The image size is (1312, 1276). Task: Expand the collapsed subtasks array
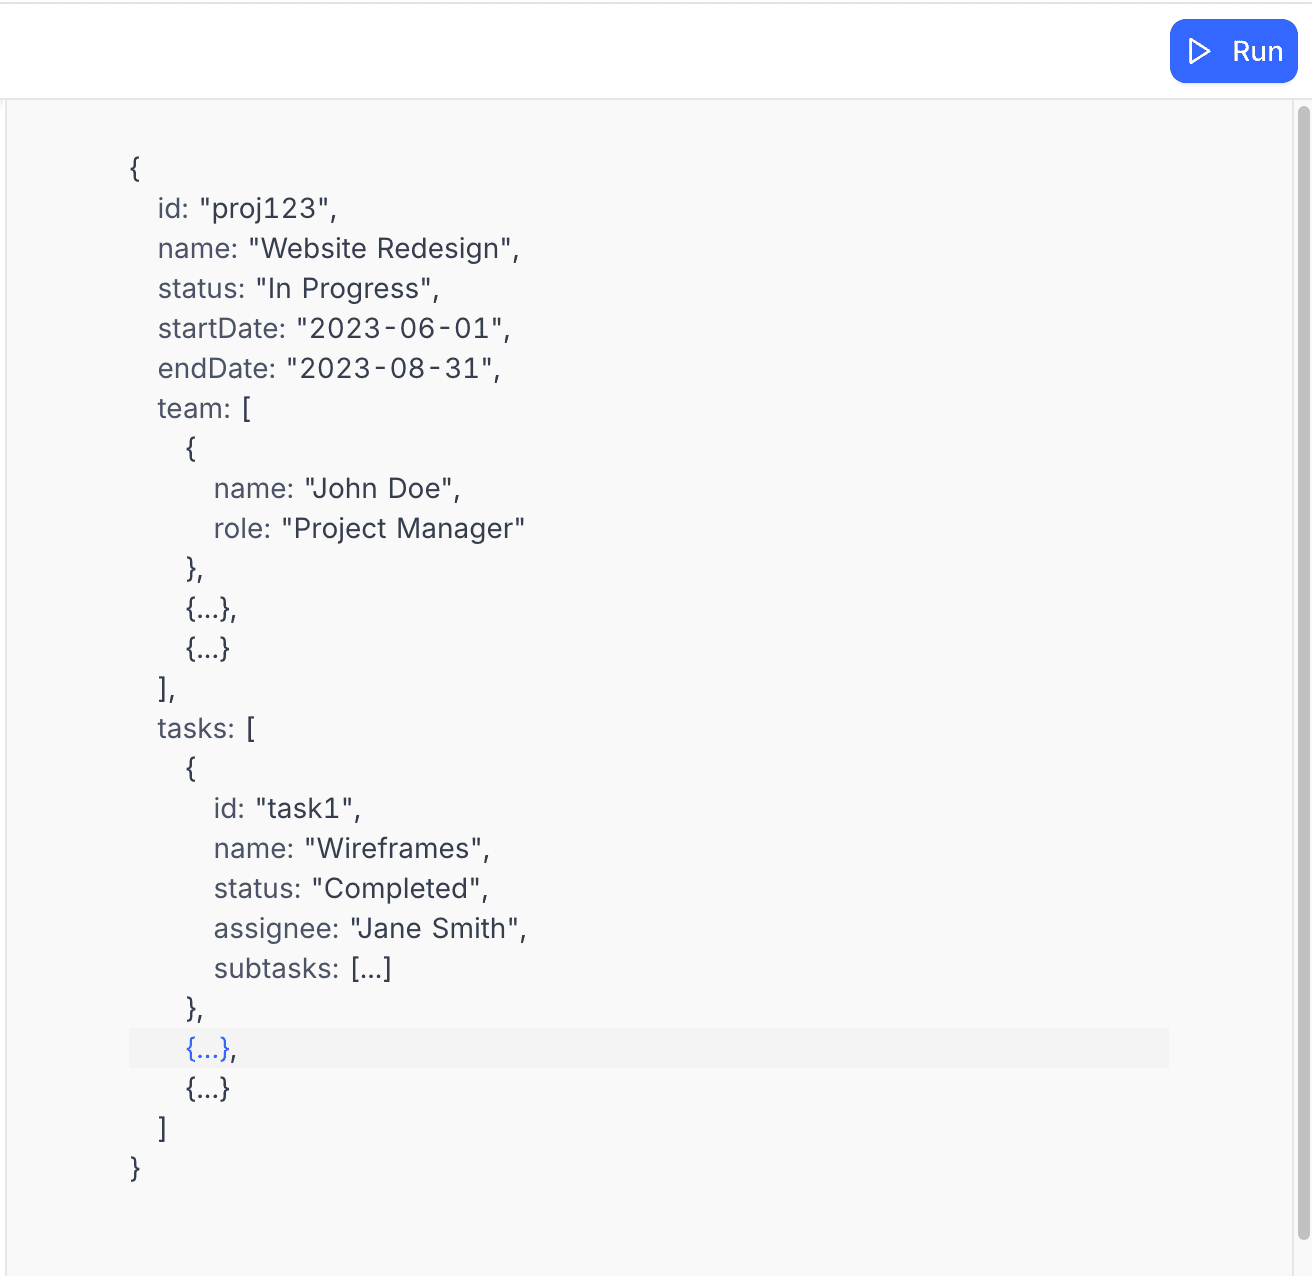(370, 968)
